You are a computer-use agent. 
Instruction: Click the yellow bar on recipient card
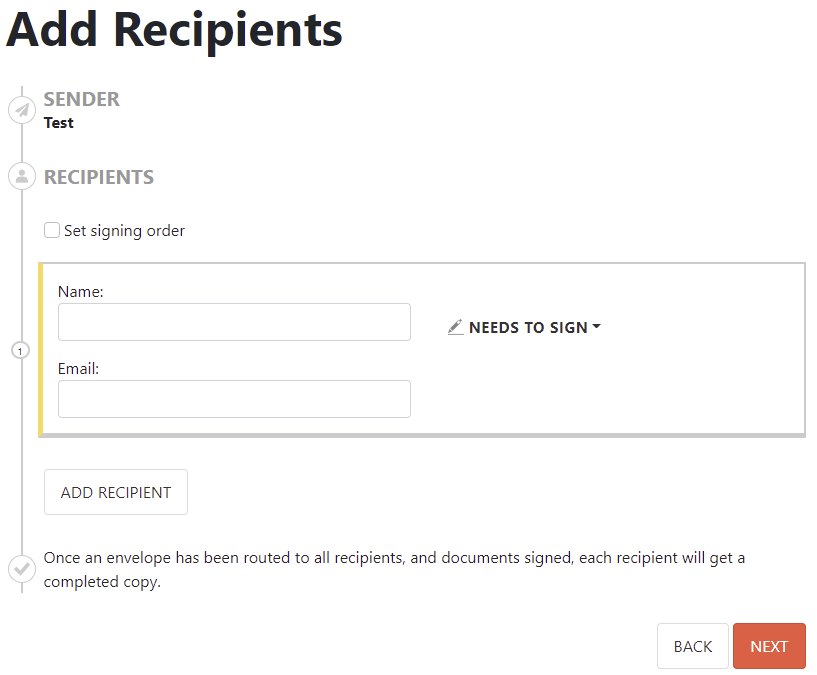[x=41, y=350]
